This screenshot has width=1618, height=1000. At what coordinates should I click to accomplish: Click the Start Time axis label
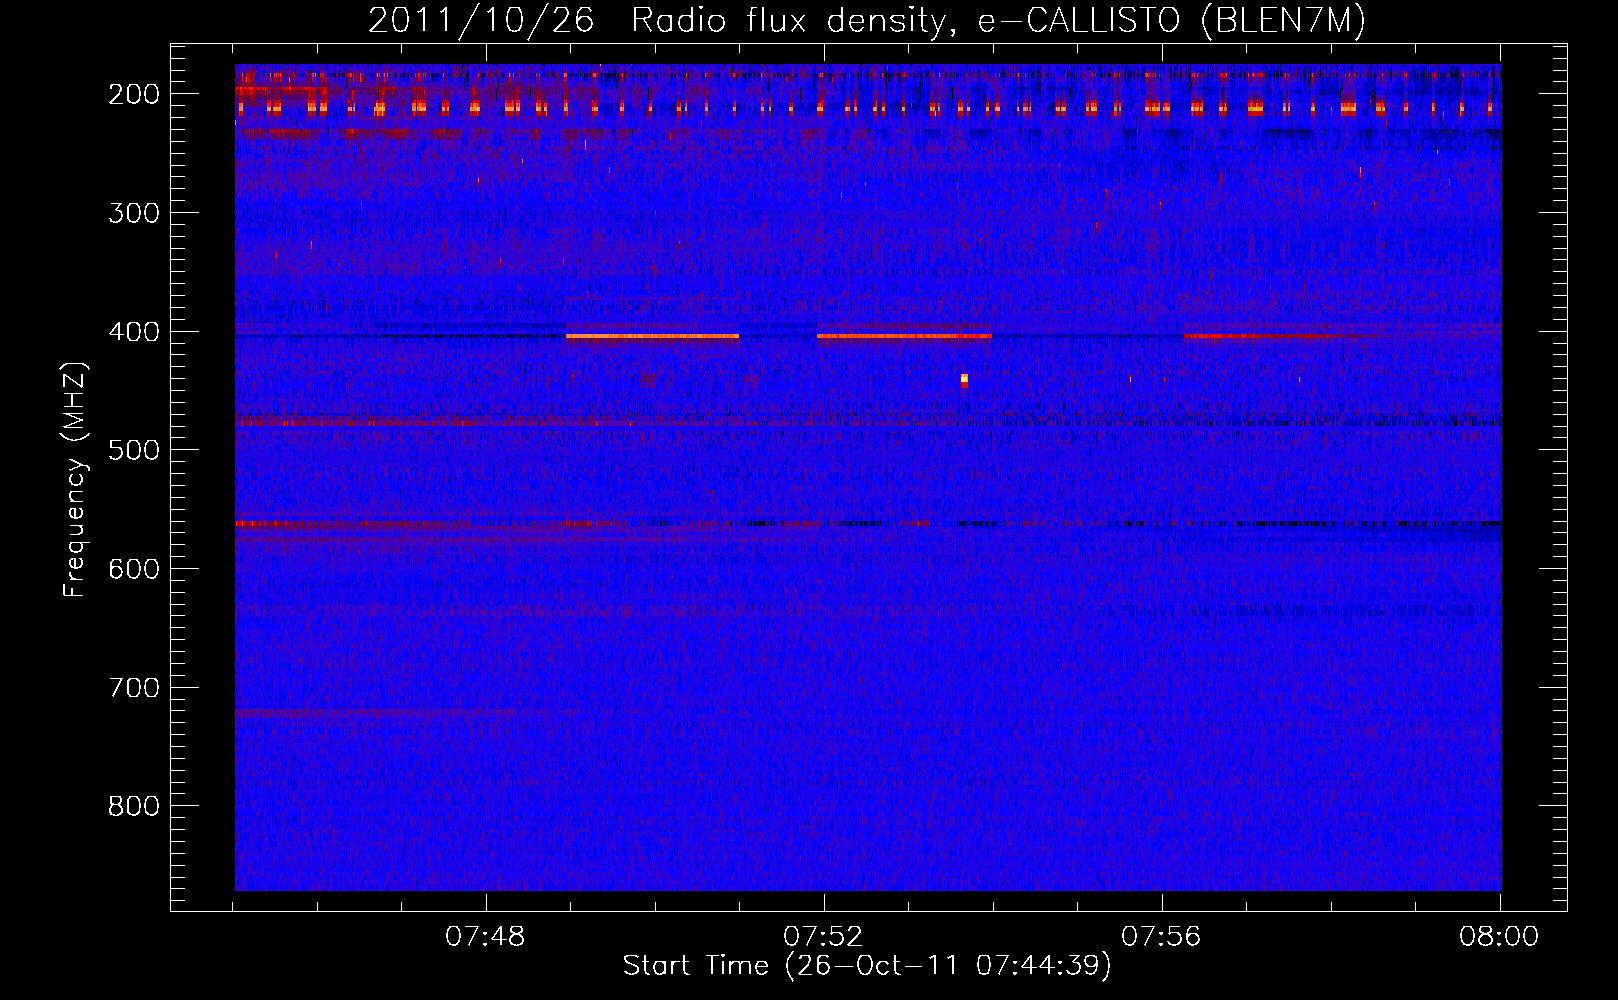tap(867, 966)
